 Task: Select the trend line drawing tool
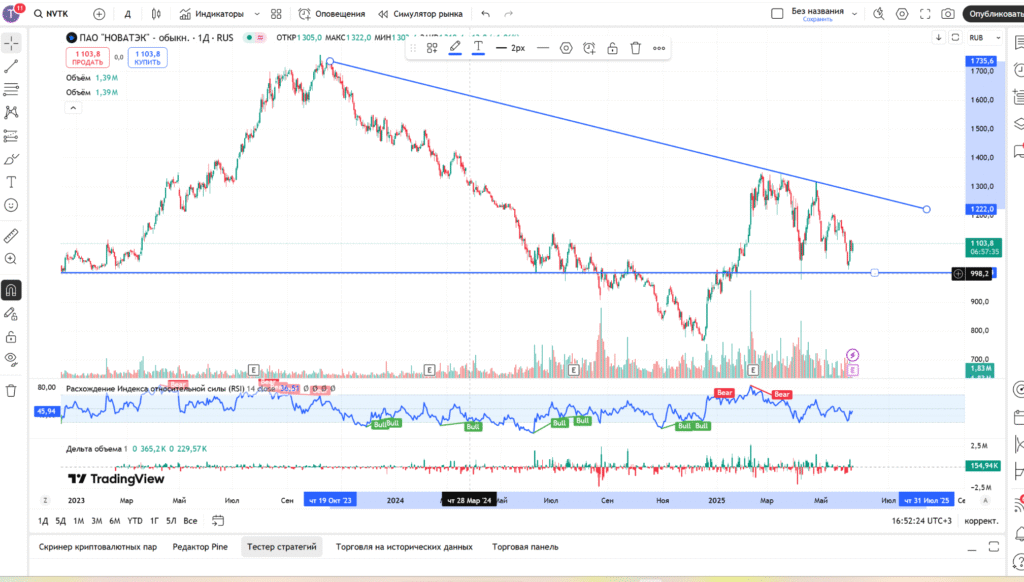click(x=11, y=67)
